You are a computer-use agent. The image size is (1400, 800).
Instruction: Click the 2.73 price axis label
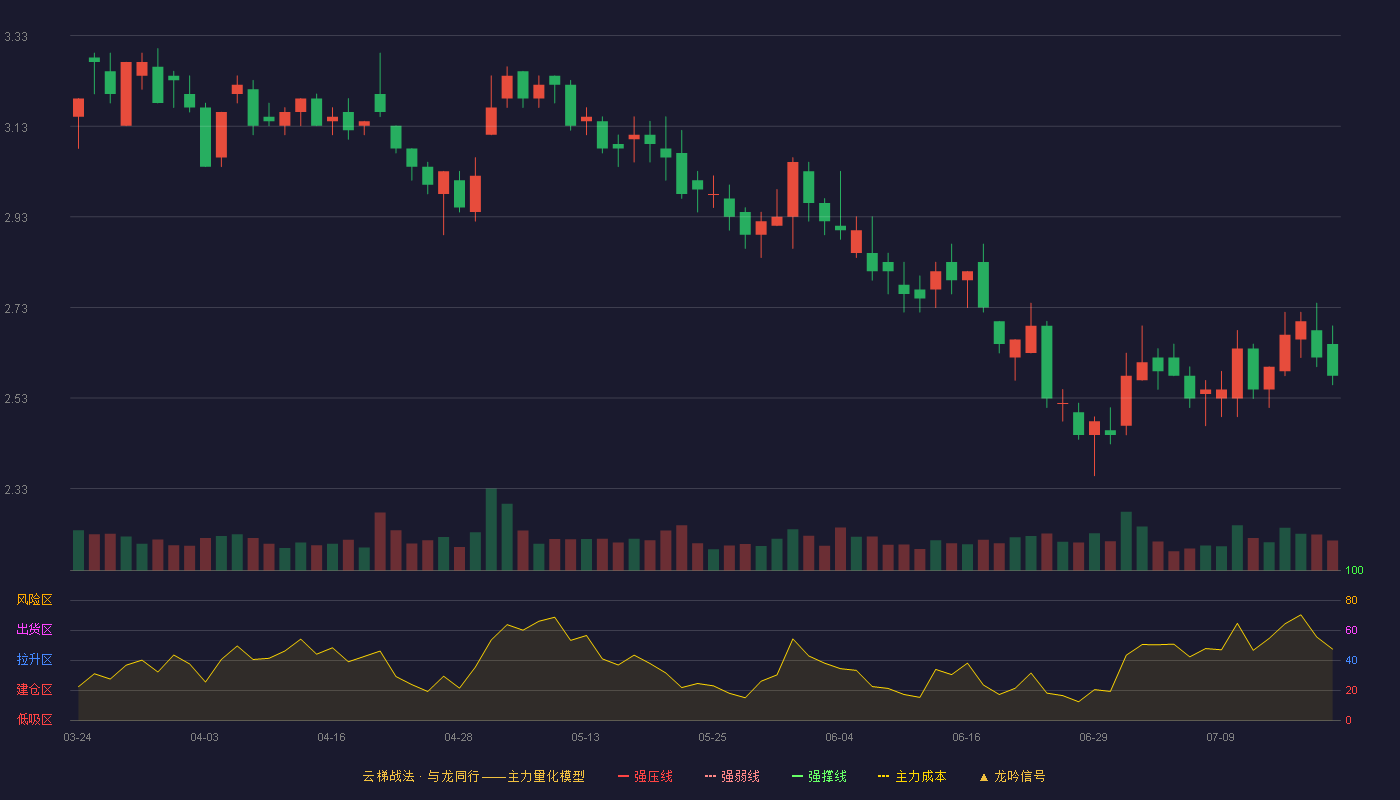pyautogui.click(x=16, y=309)
